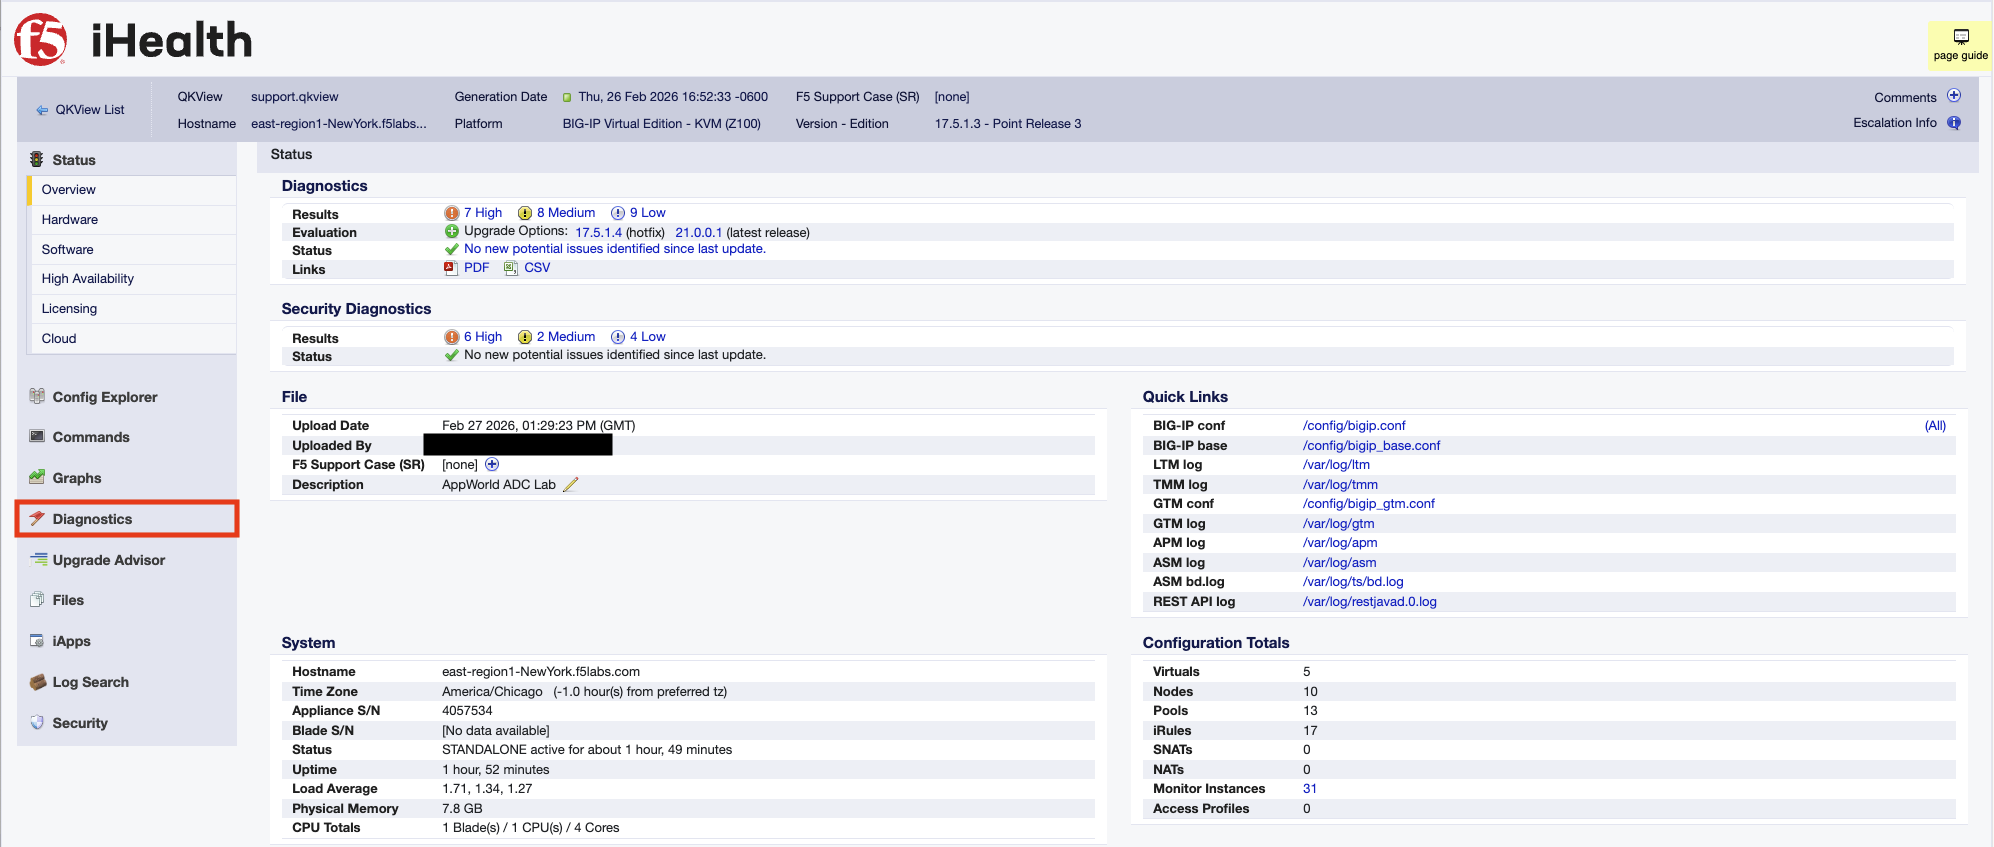Click the (All) quick links link
The image size is (1994, 847).
(1936, 426)
